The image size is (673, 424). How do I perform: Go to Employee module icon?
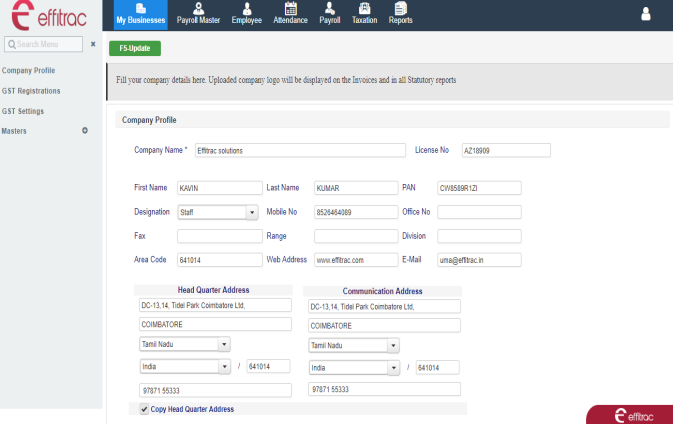(247, 9)
